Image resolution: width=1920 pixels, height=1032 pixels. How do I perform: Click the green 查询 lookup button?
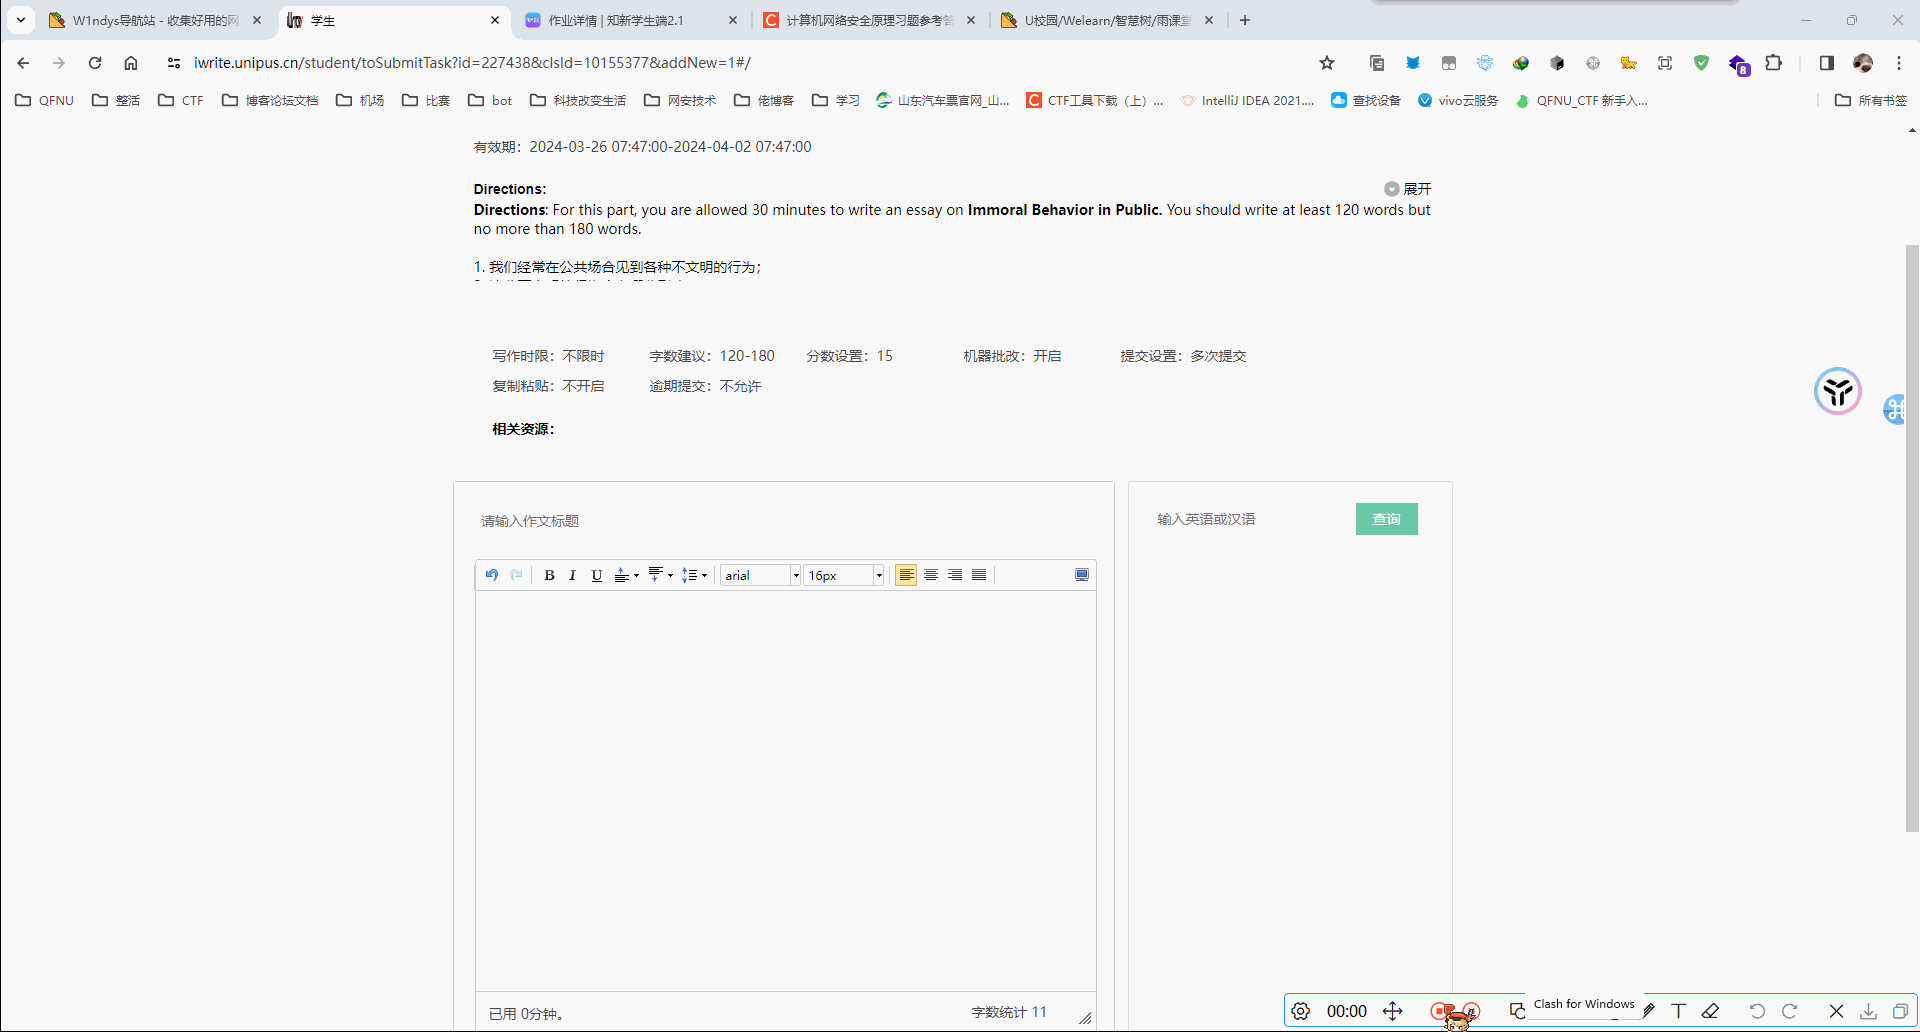1386,519
